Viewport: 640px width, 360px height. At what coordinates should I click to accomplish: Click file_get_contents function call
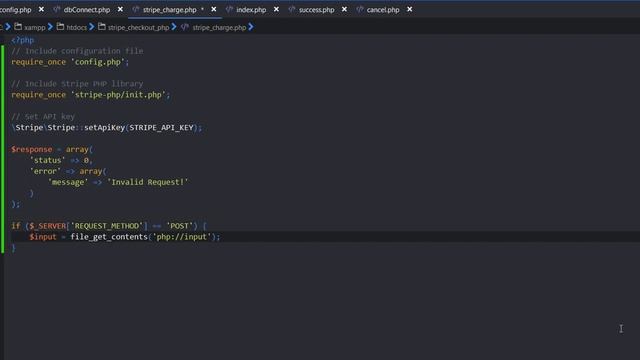click(109, 237)
